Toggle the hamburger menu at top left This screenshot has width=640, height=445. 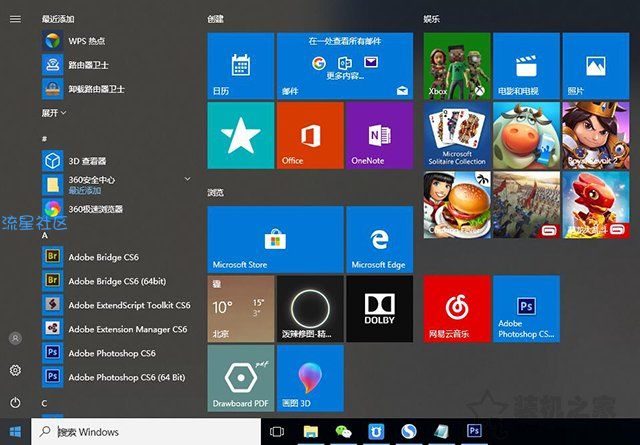click(15, 19)
